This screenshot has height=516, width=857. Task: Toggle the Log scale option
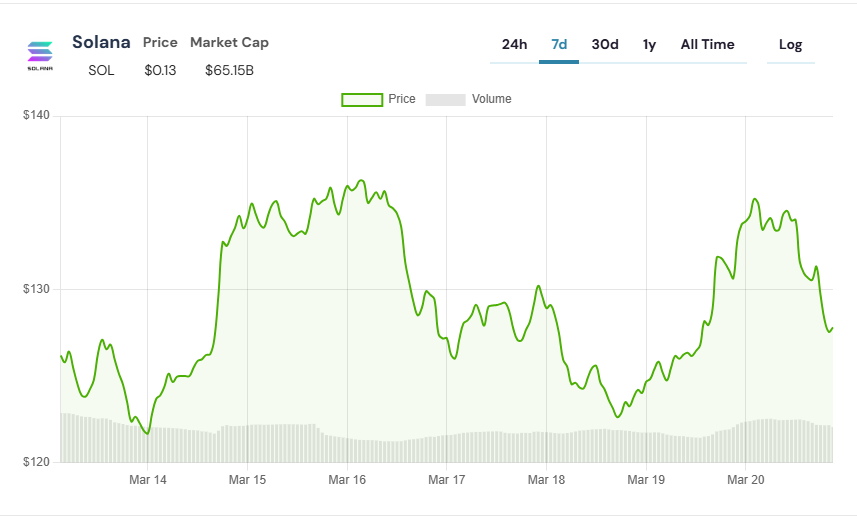[x=790, y=45]
